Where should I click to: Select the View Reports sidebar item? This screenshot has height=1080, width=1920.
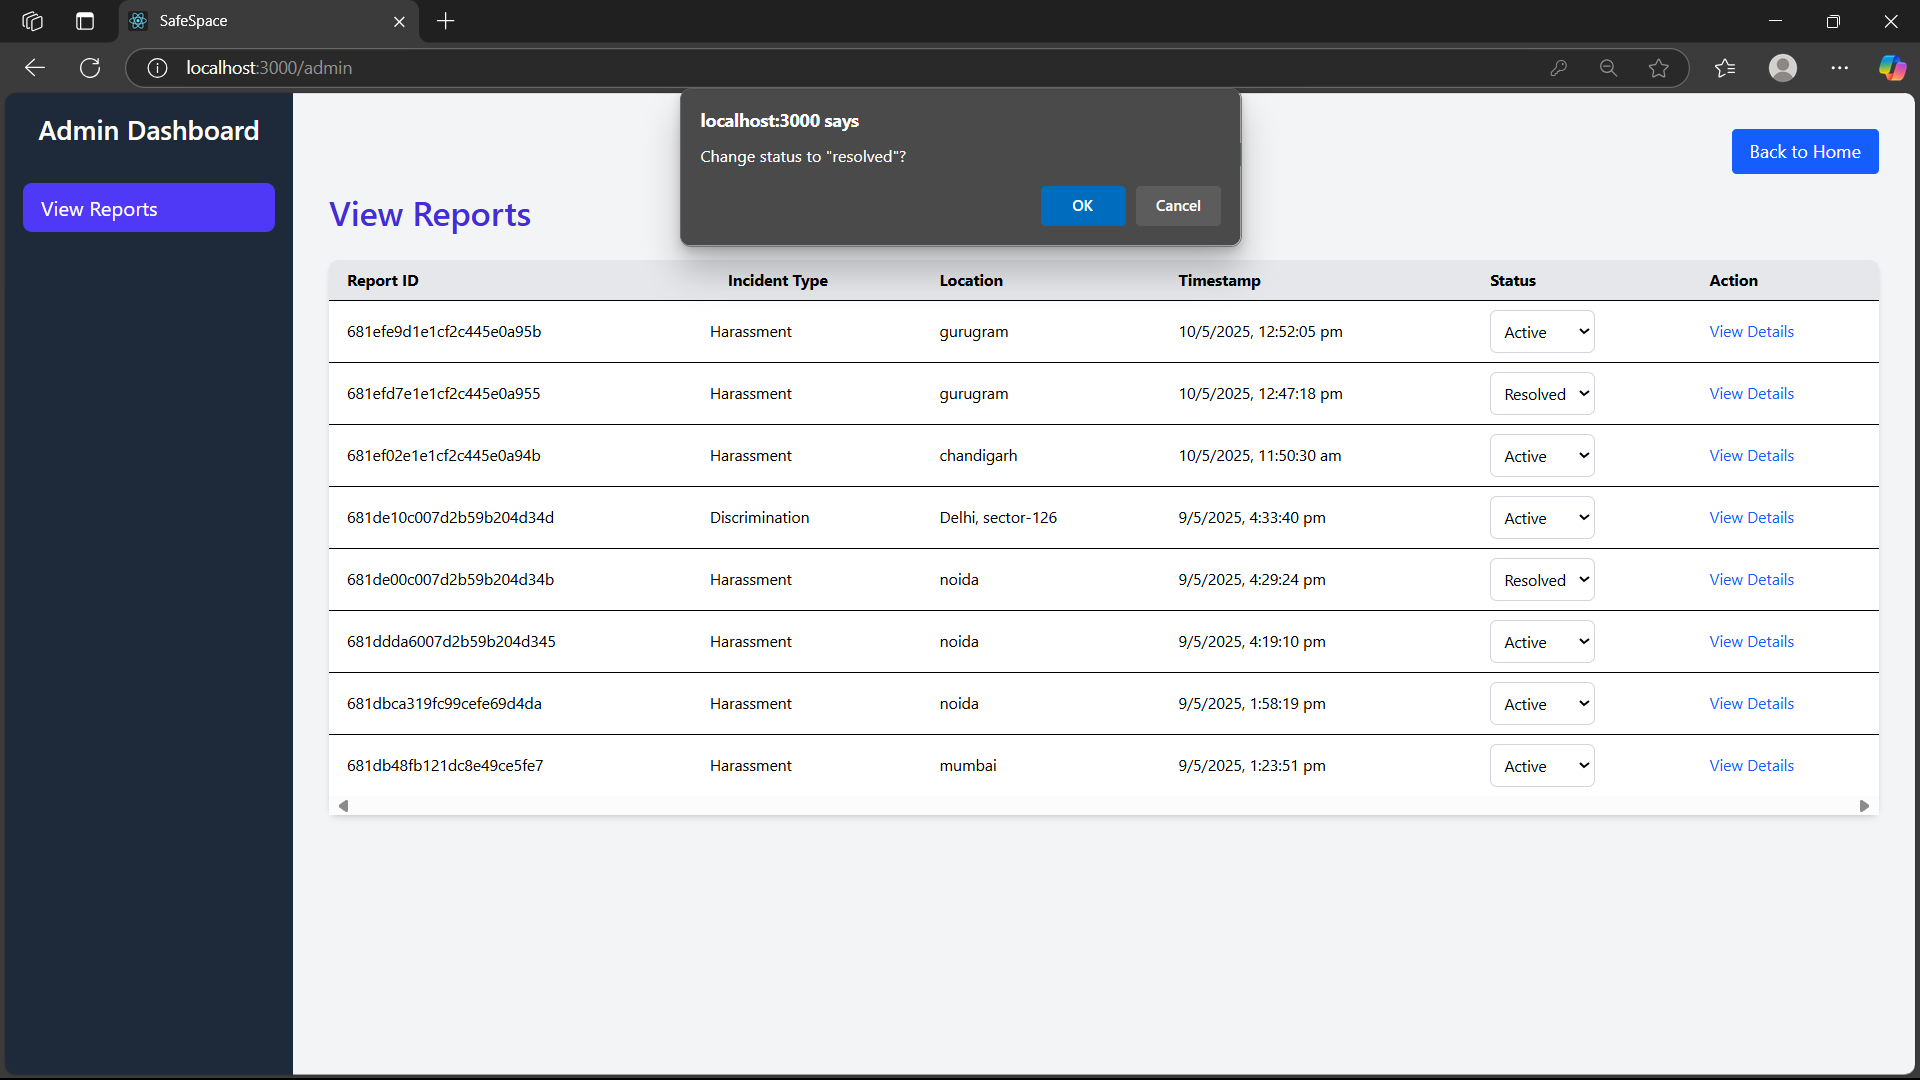point(149,208)
